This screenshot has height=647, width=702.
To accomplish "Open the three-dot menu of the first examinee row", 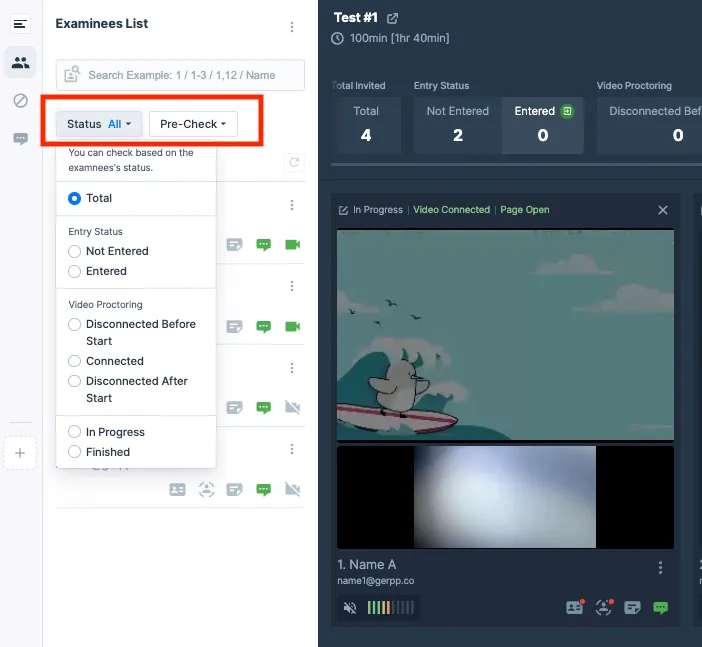I will pyautogui.click(x=292, y=205).
